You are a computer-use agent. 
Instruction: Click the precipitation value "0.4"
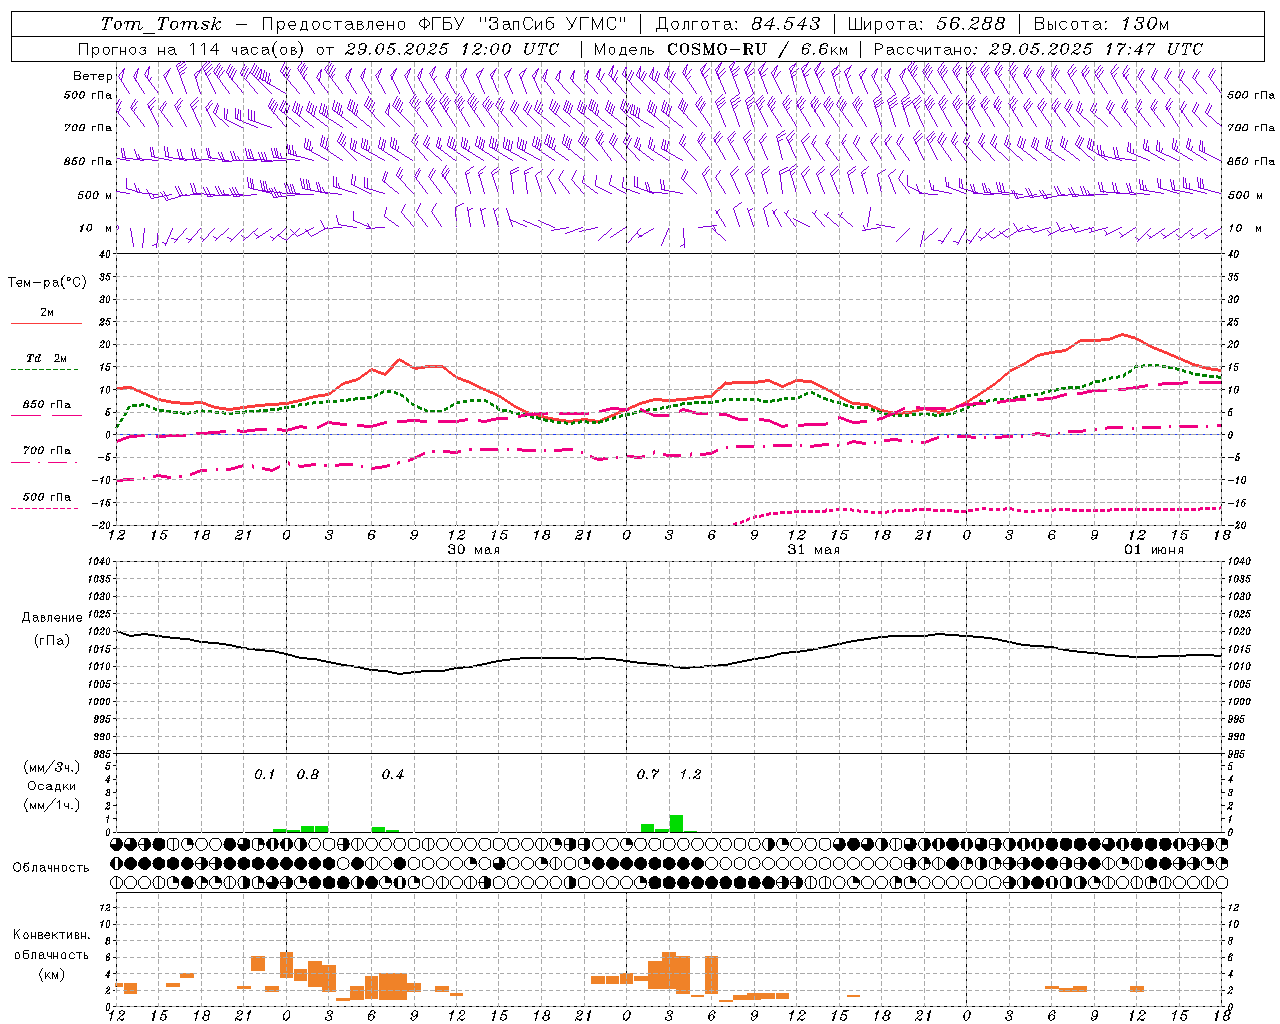point(392,774)
